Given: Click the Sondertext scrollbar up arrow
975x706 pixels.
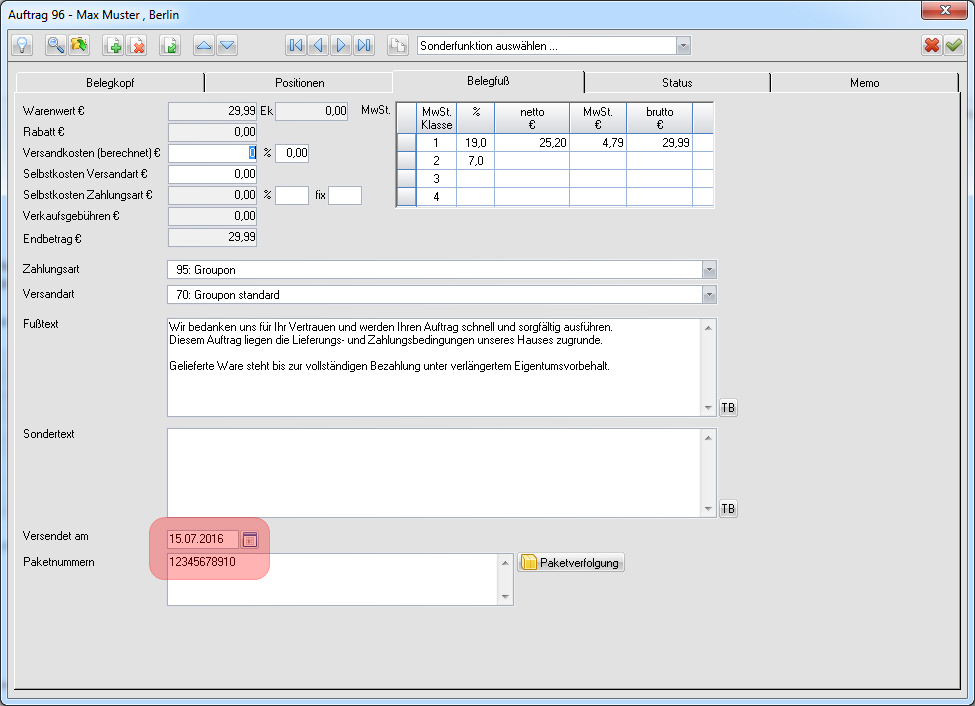Looking at the screenshot, I should 708,437.
